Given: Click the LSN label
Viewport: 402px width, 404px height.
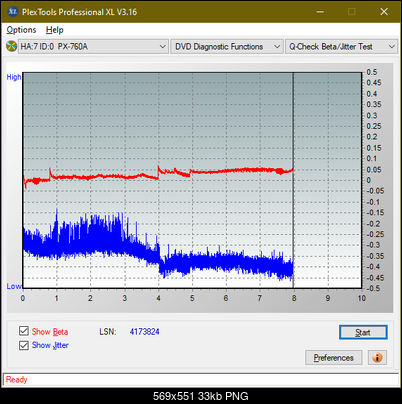Looking at the screenshot, I should [x=107, y=332].
